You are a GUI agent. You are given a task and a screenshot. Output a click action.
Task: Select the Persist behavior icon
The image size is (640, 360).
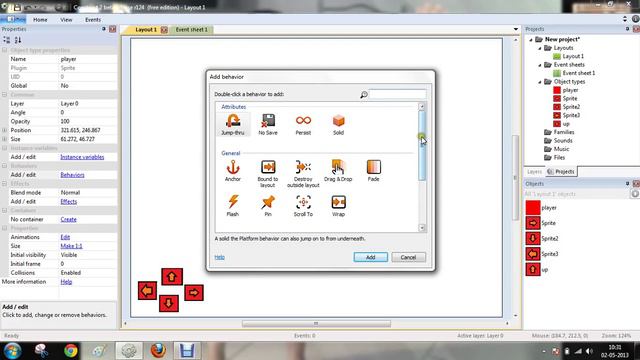303,121
